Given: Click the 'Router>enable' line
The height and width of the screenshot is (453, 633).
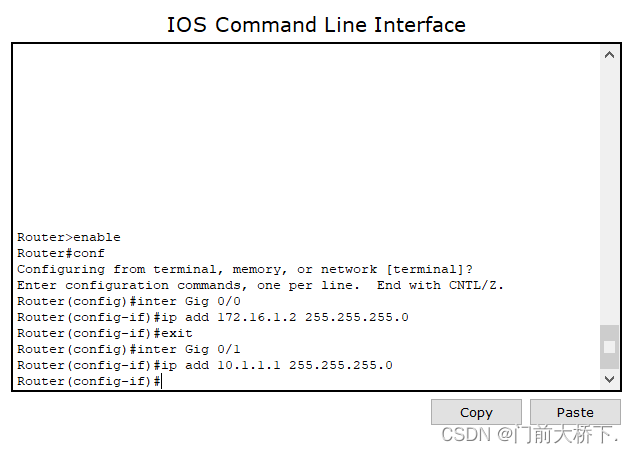Looking at the screenshot, I should pos(69,237).
